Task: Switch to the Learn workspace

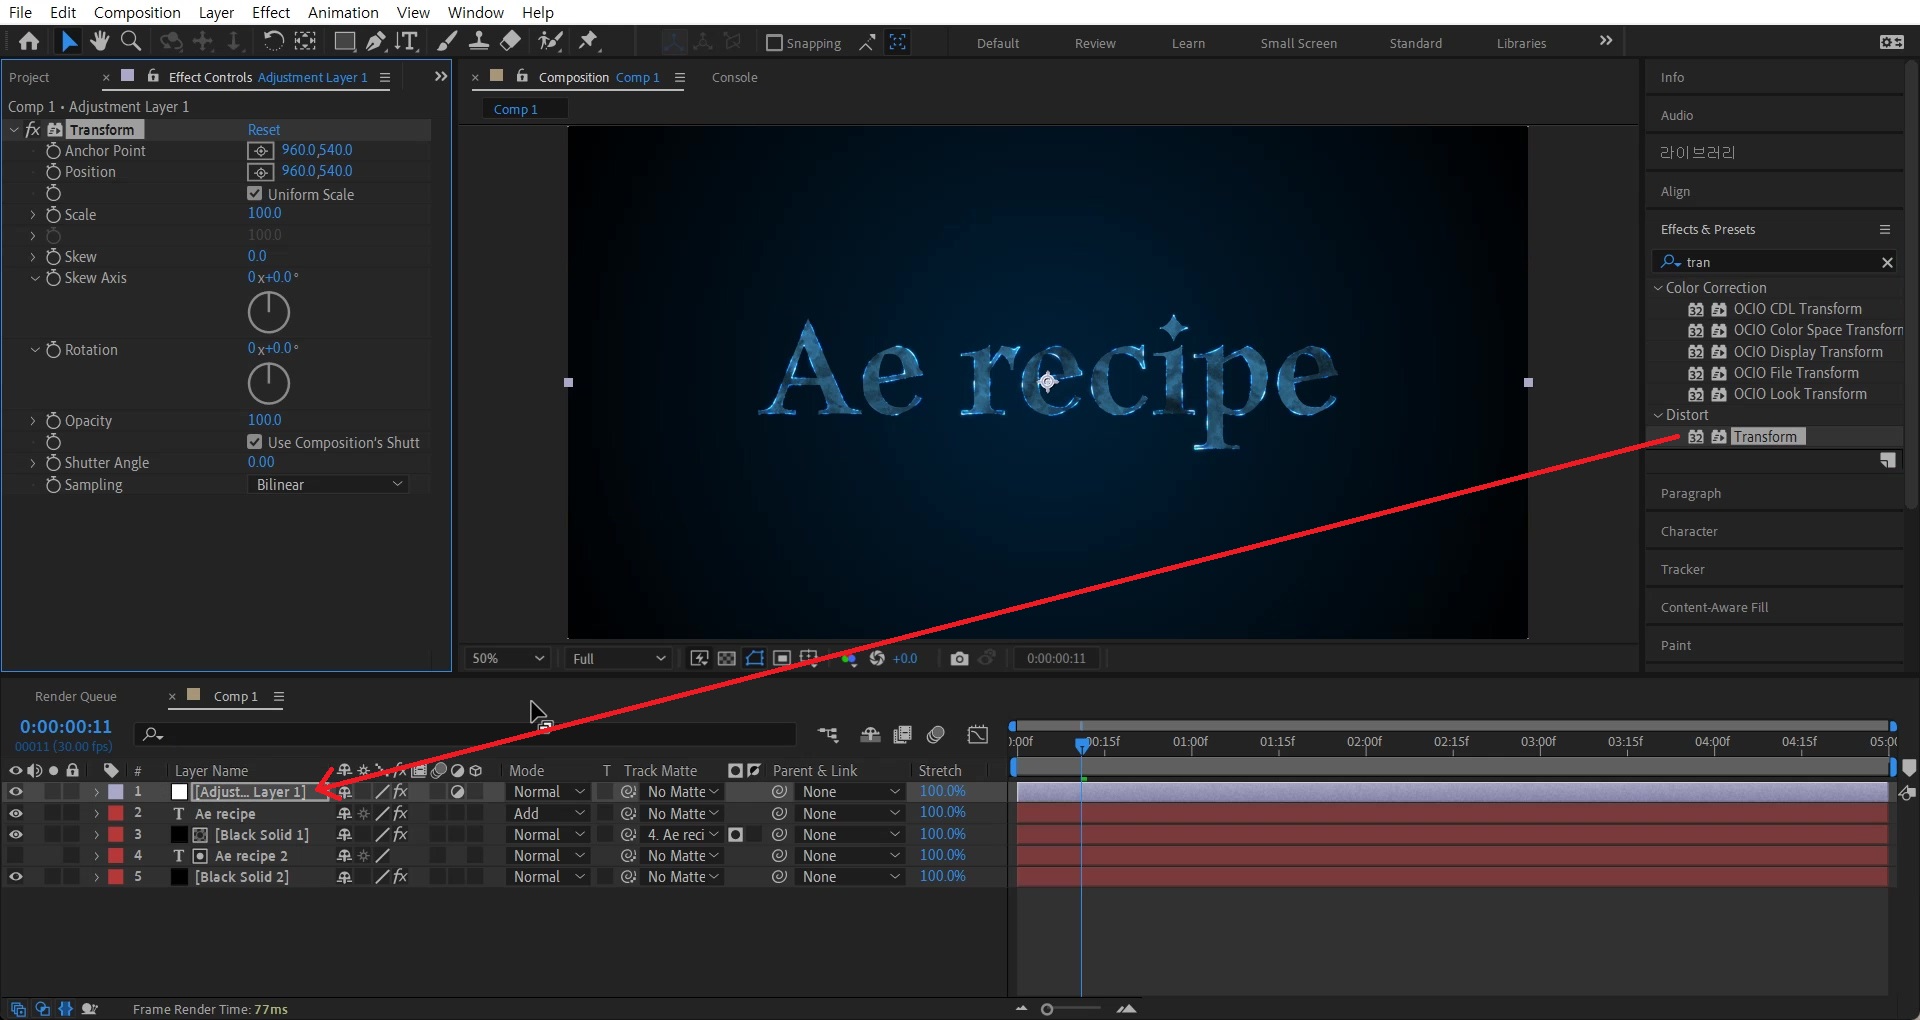Action: pyautogui.click(x=1188, y=43)
